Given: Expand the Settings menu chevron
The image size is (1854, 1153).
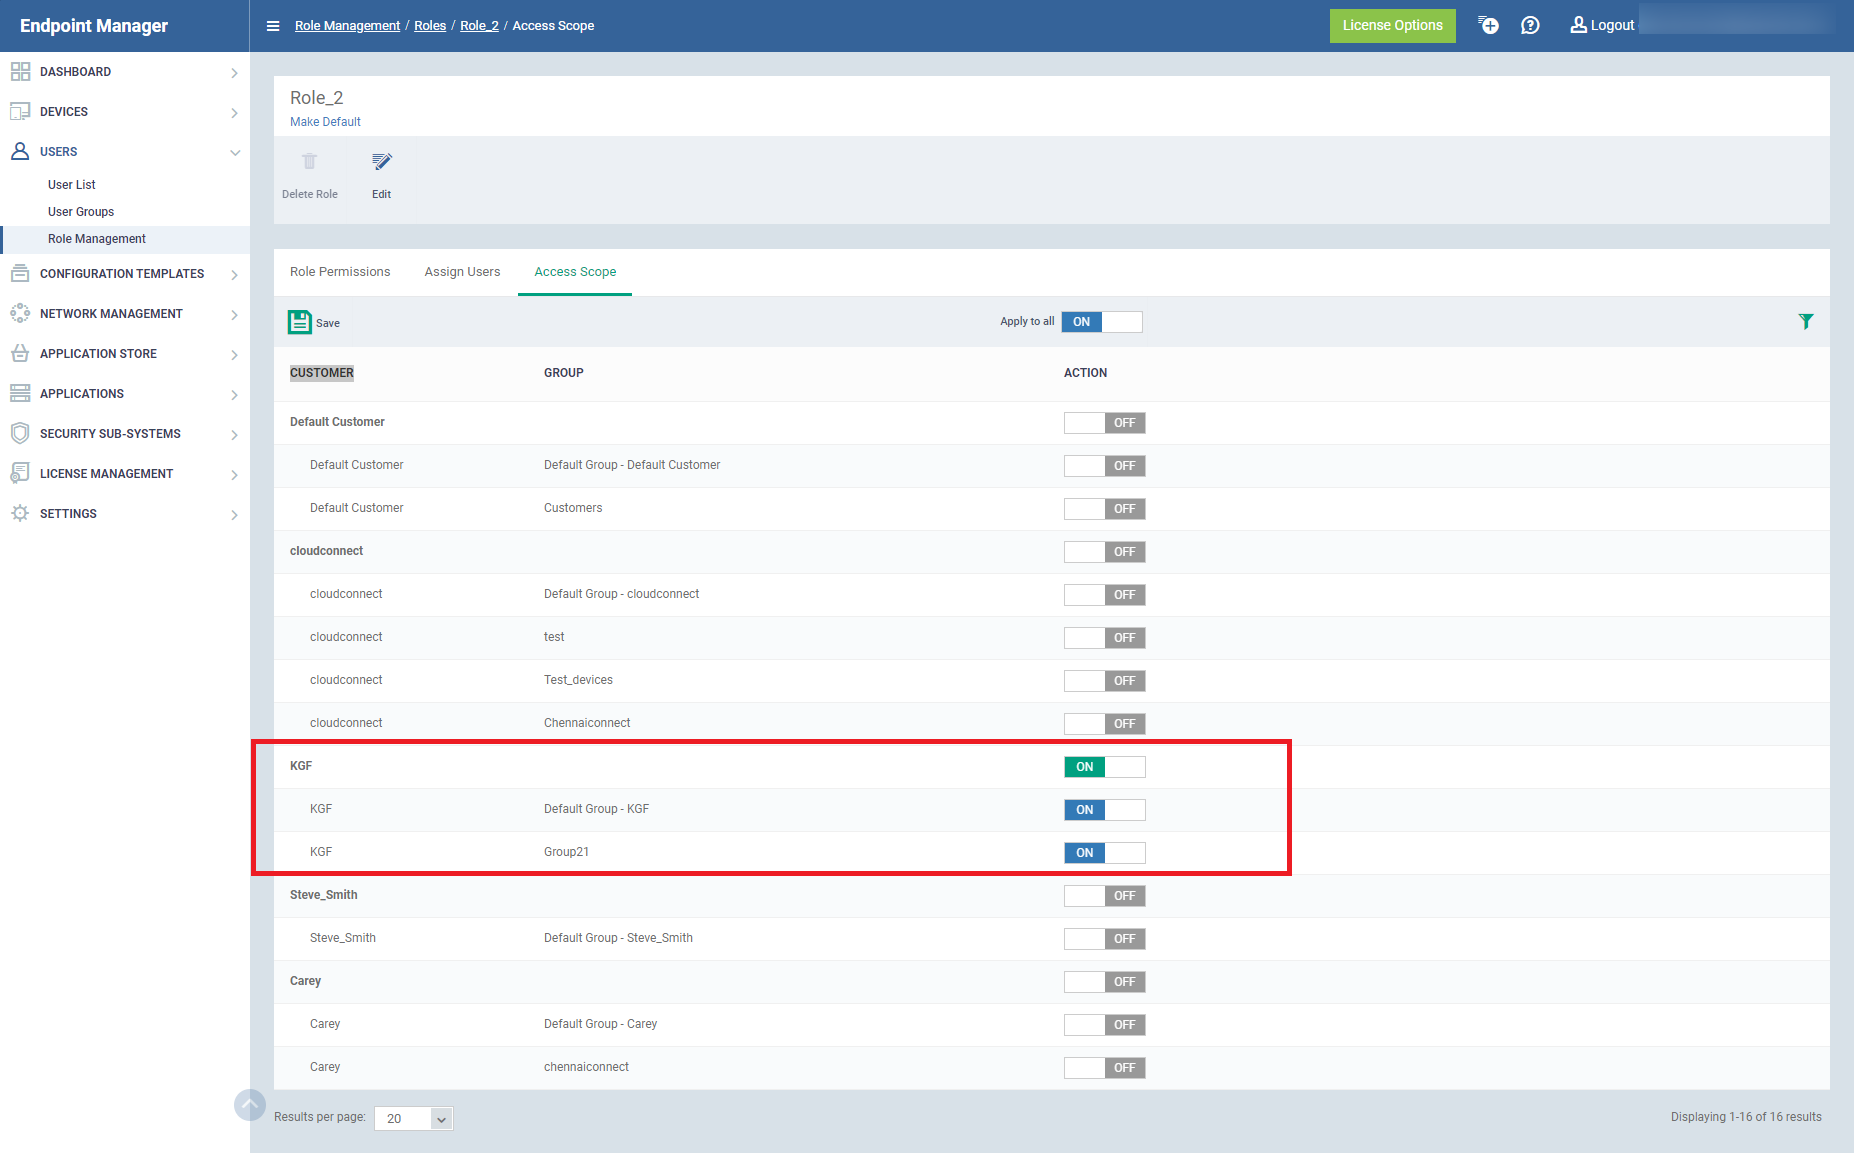Looking at the screenshot, I should [x=234, y=515].
